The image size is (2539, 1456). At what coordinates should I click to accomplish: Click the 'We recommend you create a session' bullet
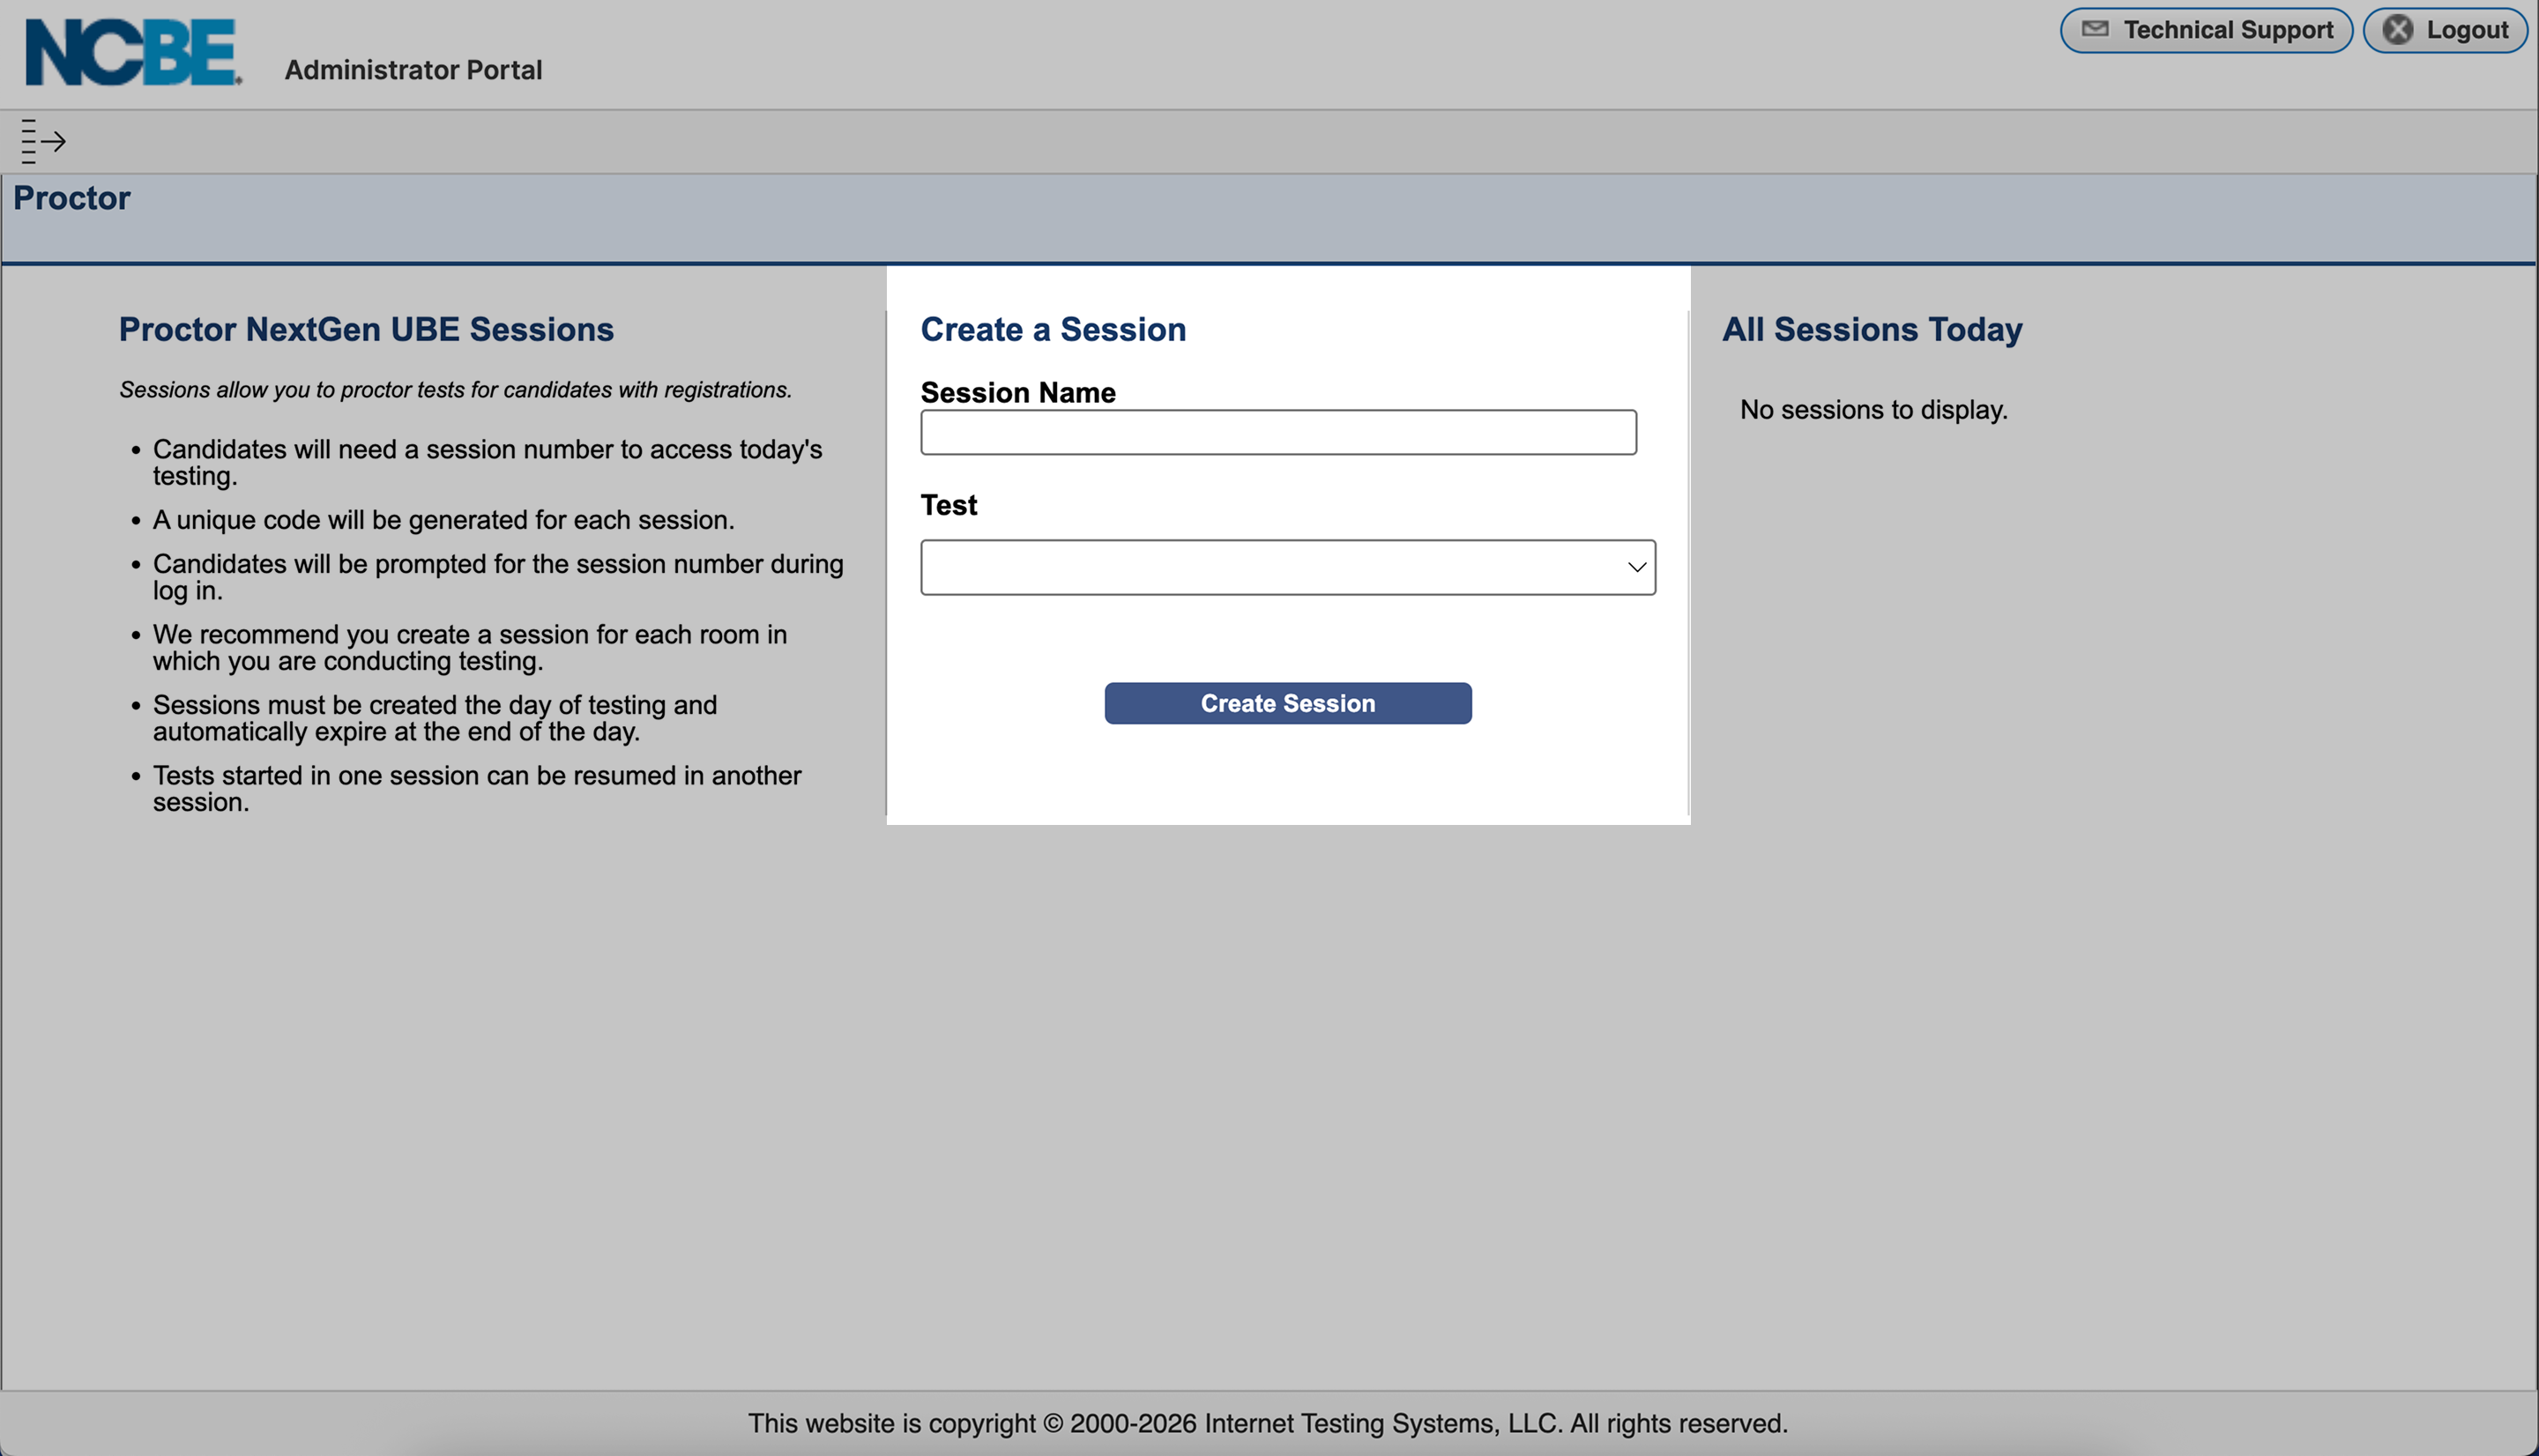click(x=470, y=647)
